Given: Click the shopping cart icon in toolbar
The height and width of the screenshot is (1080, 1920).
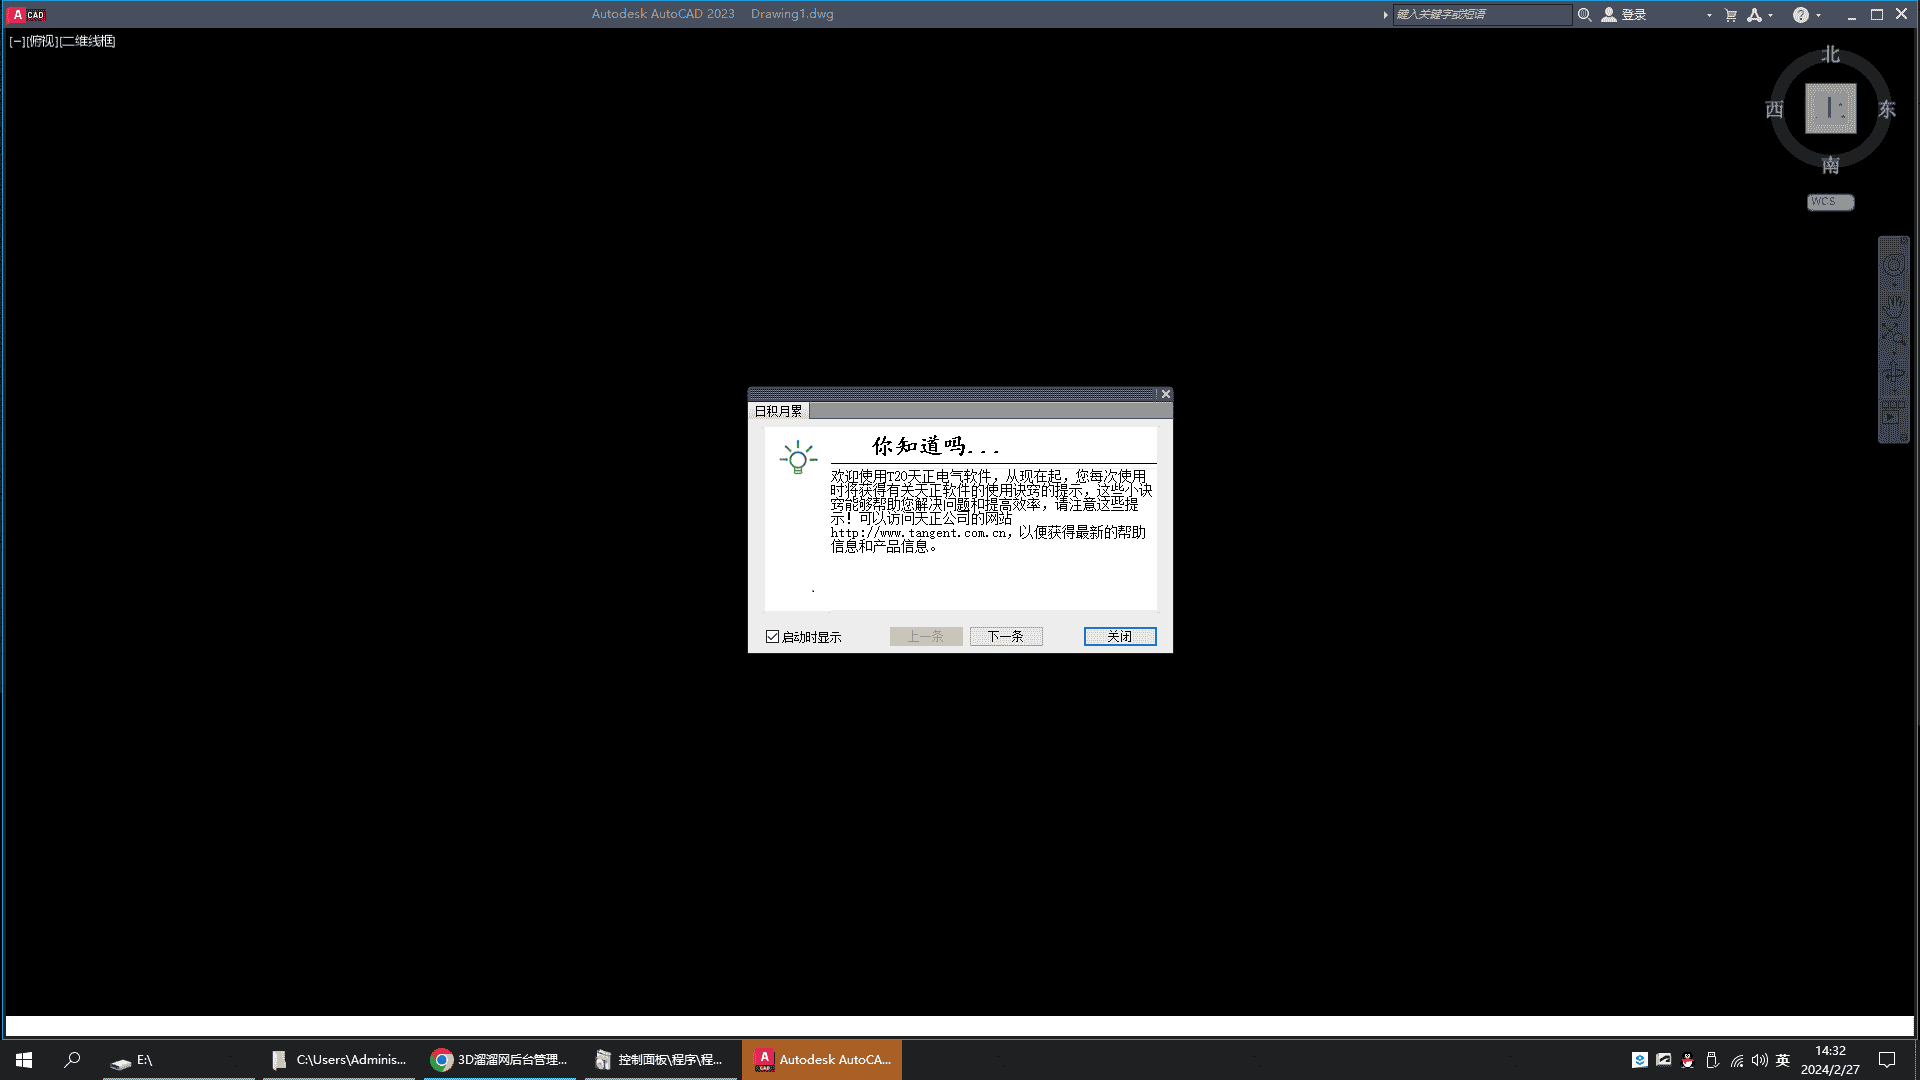Looking at the screenshot, I should point(1729,15).
